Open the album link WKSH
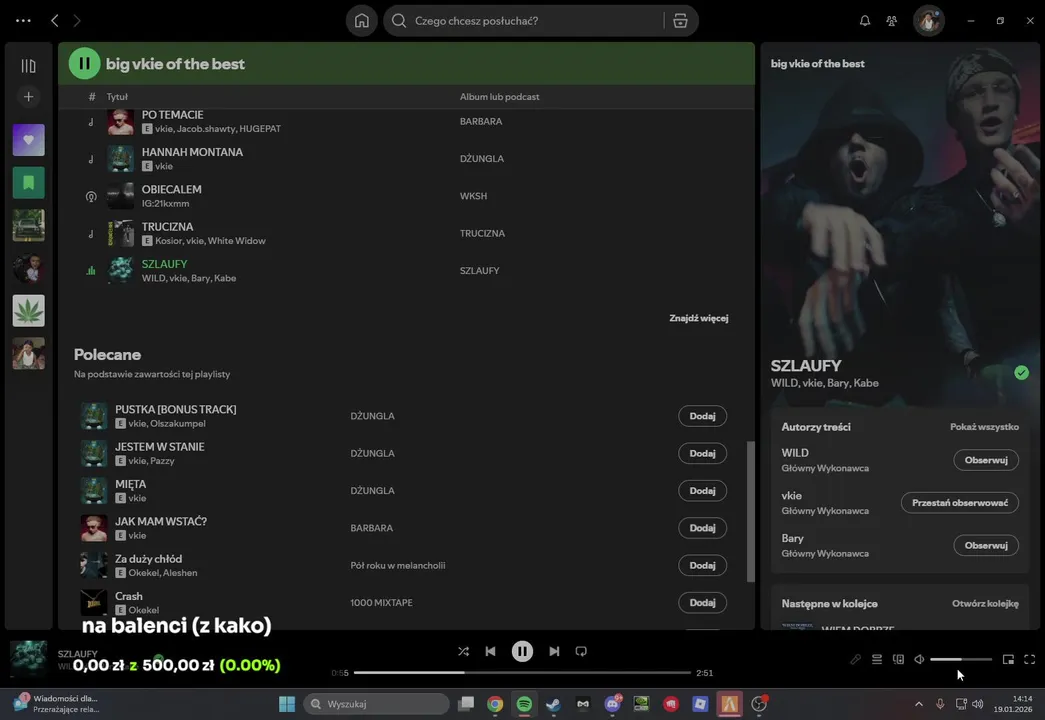1045x720 pixels. click(473, 196)
